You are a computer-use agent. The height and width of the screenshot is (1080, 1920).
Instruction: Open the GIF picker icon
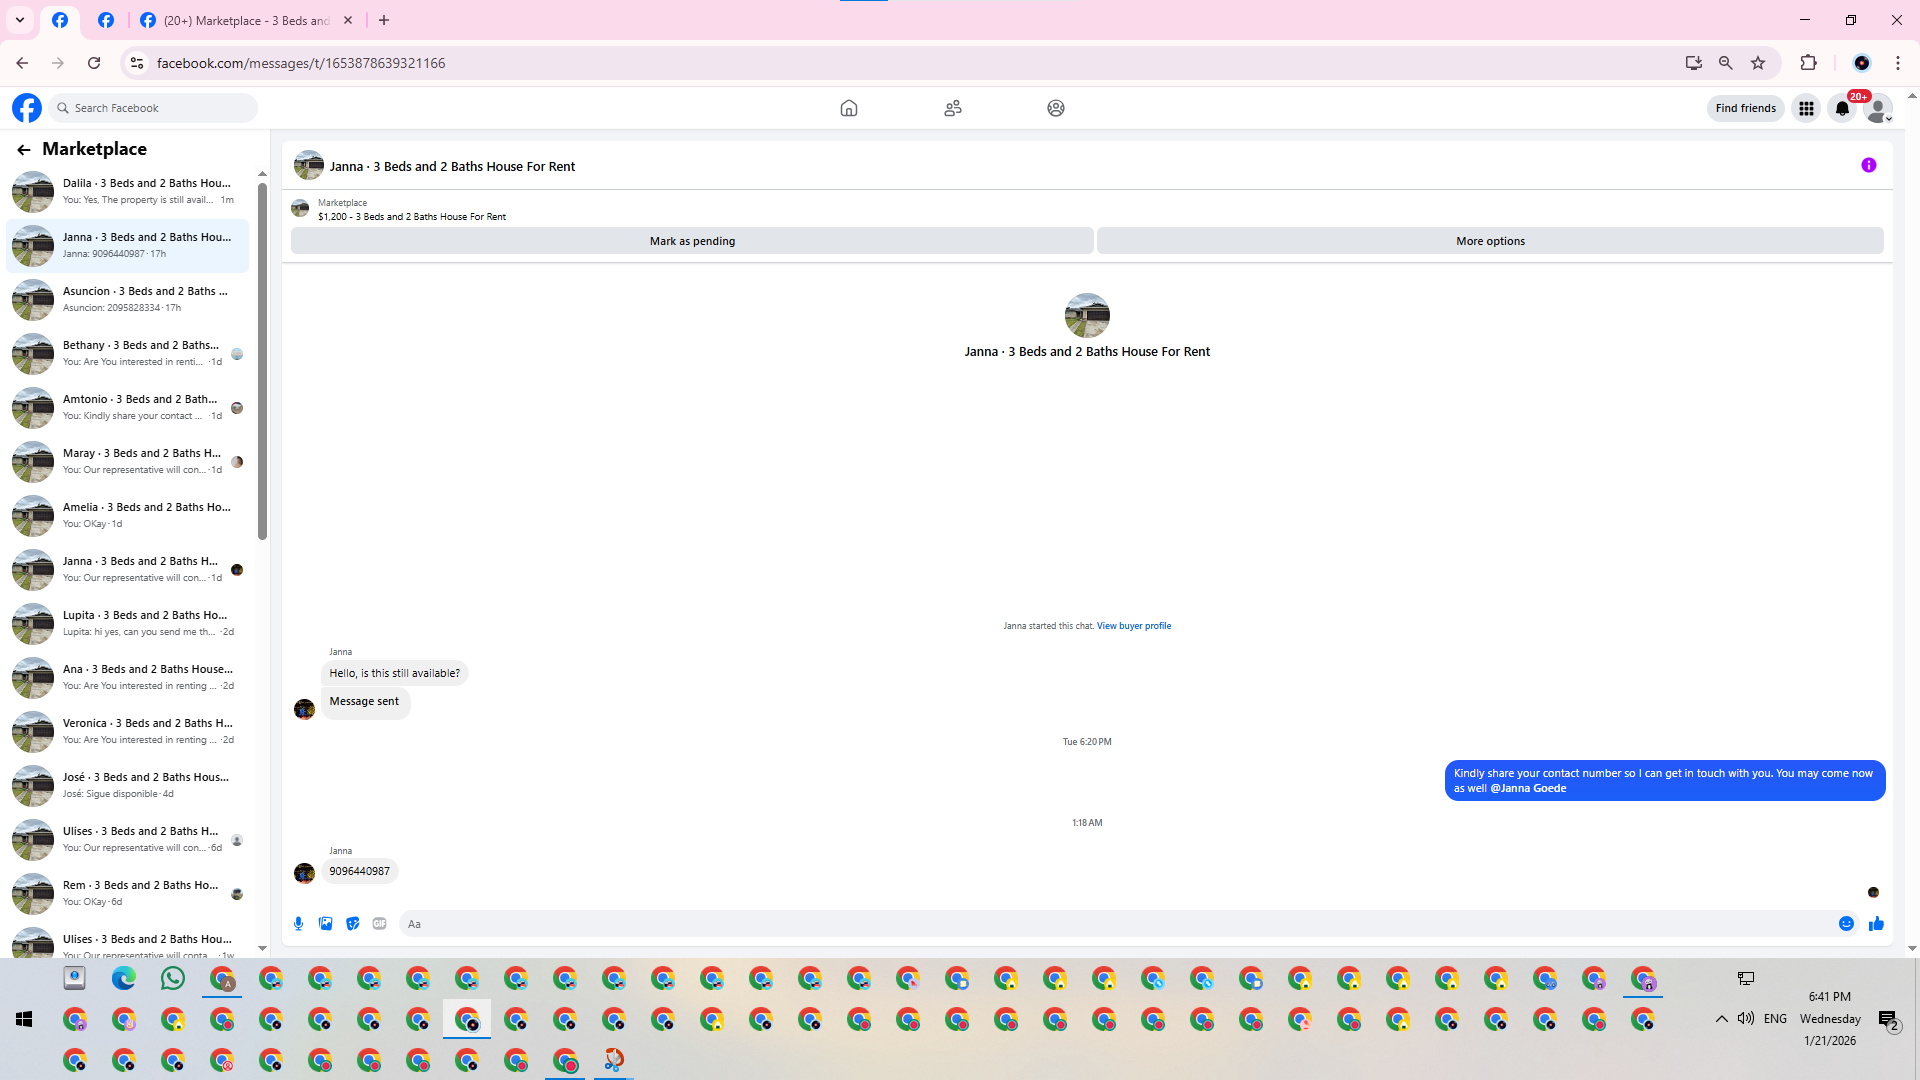379,924
